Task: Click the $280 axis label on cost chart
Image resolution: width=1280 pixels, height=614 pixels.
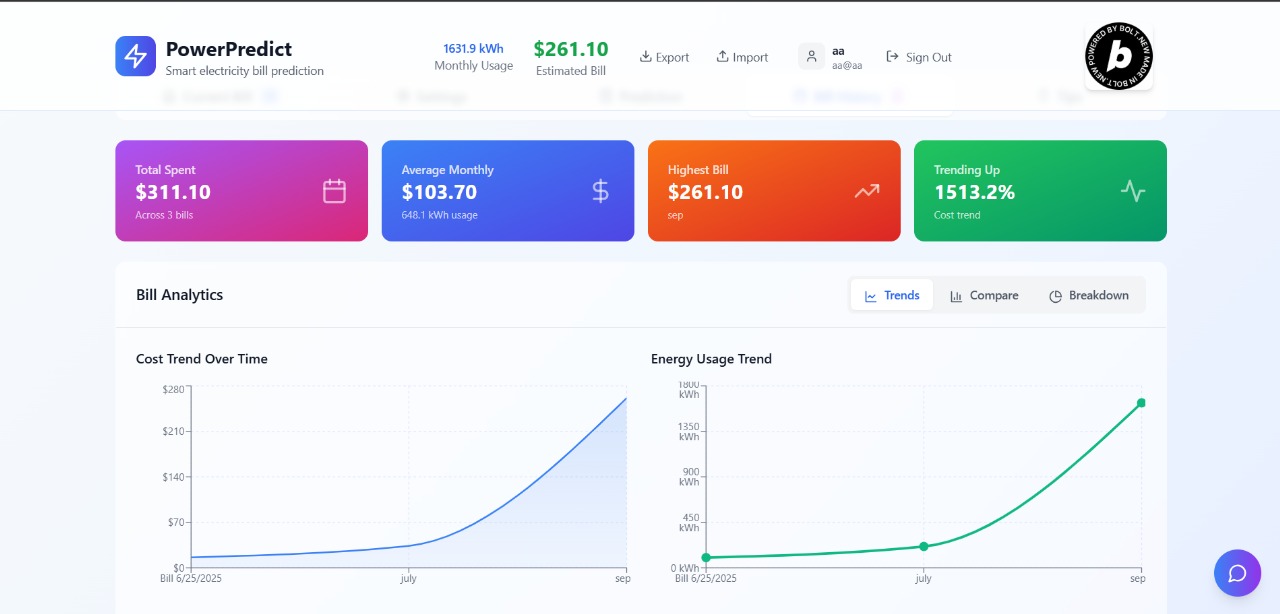Action: [x=173, y=389]
